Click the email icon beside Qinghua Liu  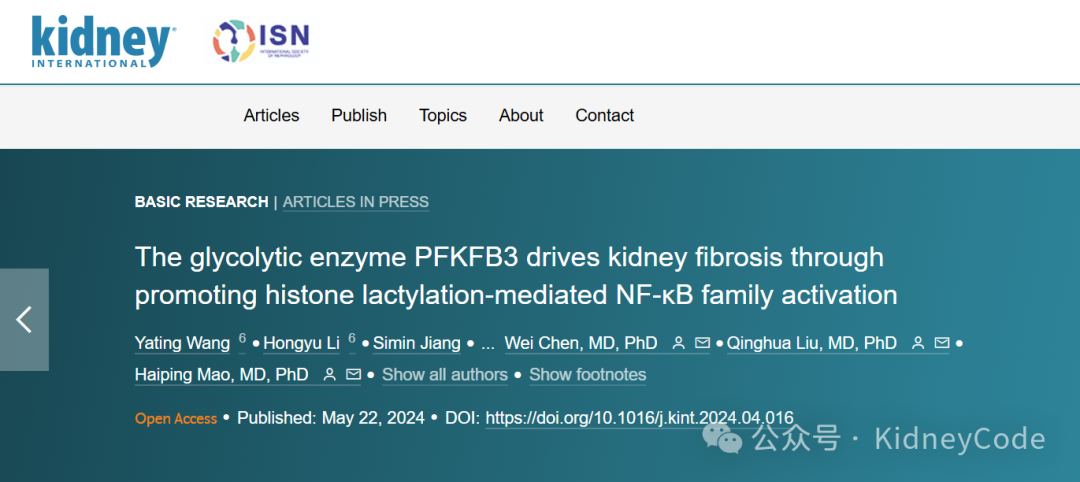tap(942, 343)
